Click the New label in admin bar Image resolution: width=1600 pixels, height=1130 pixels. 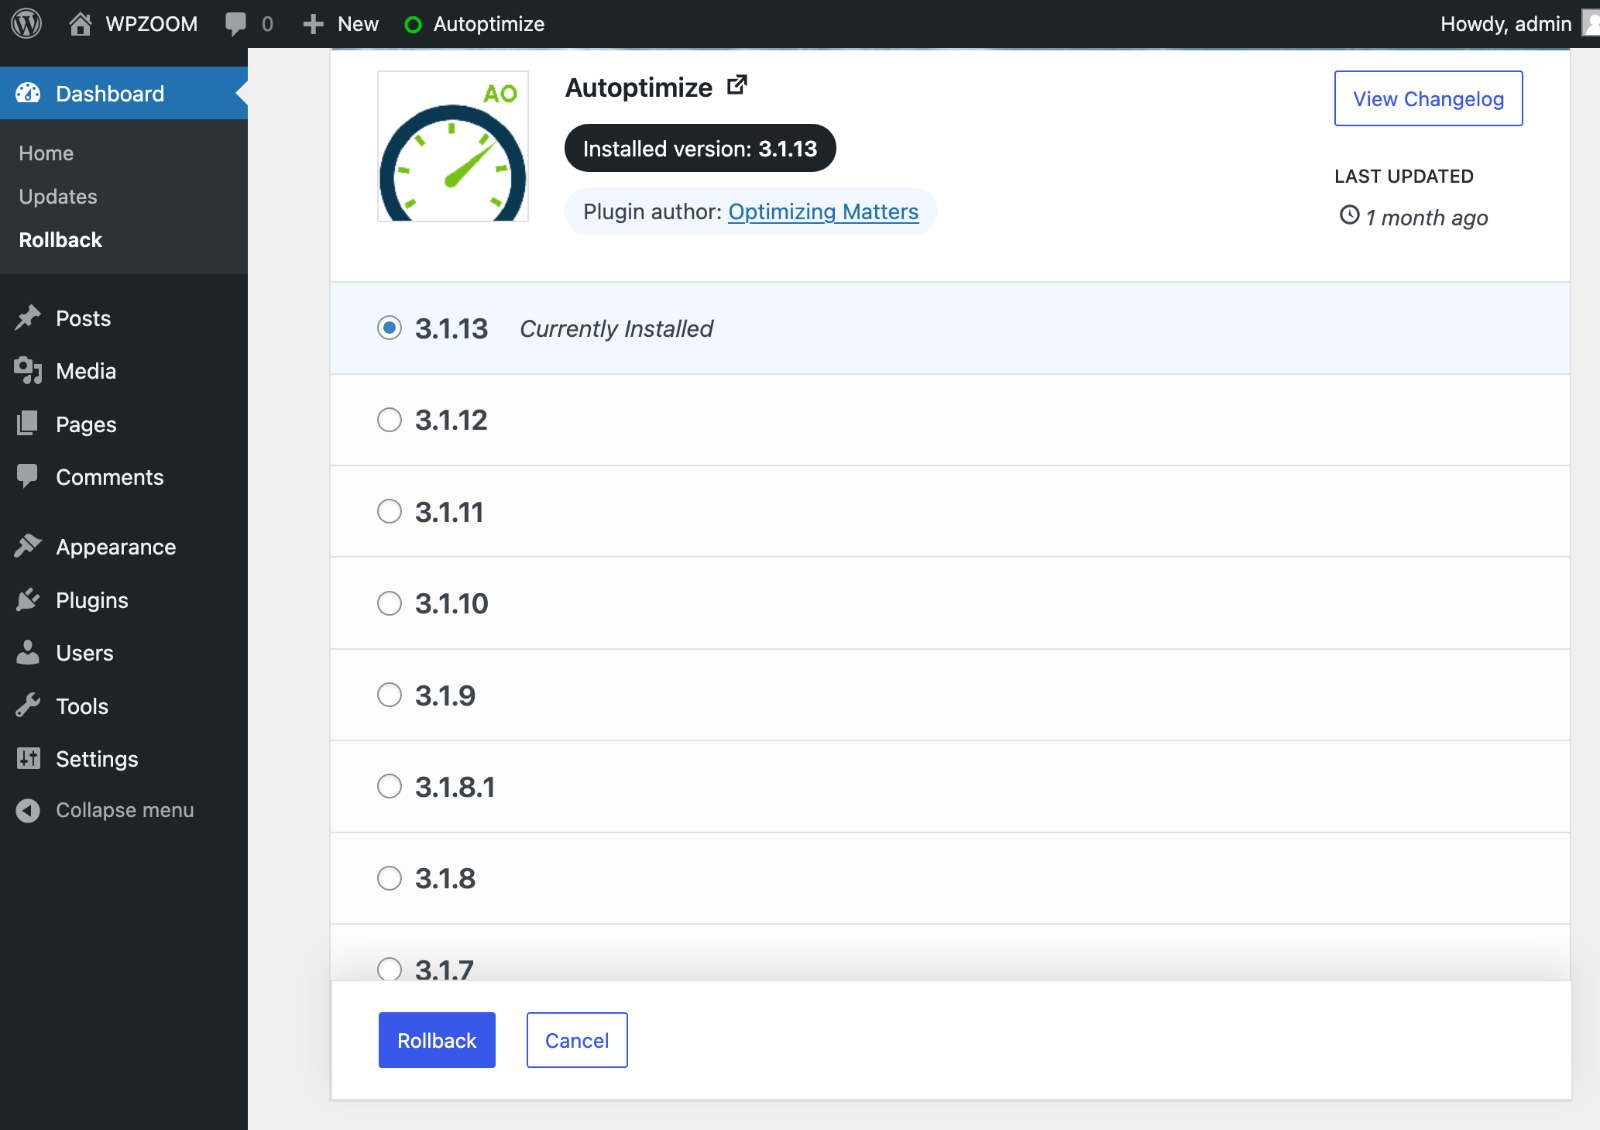358,24
